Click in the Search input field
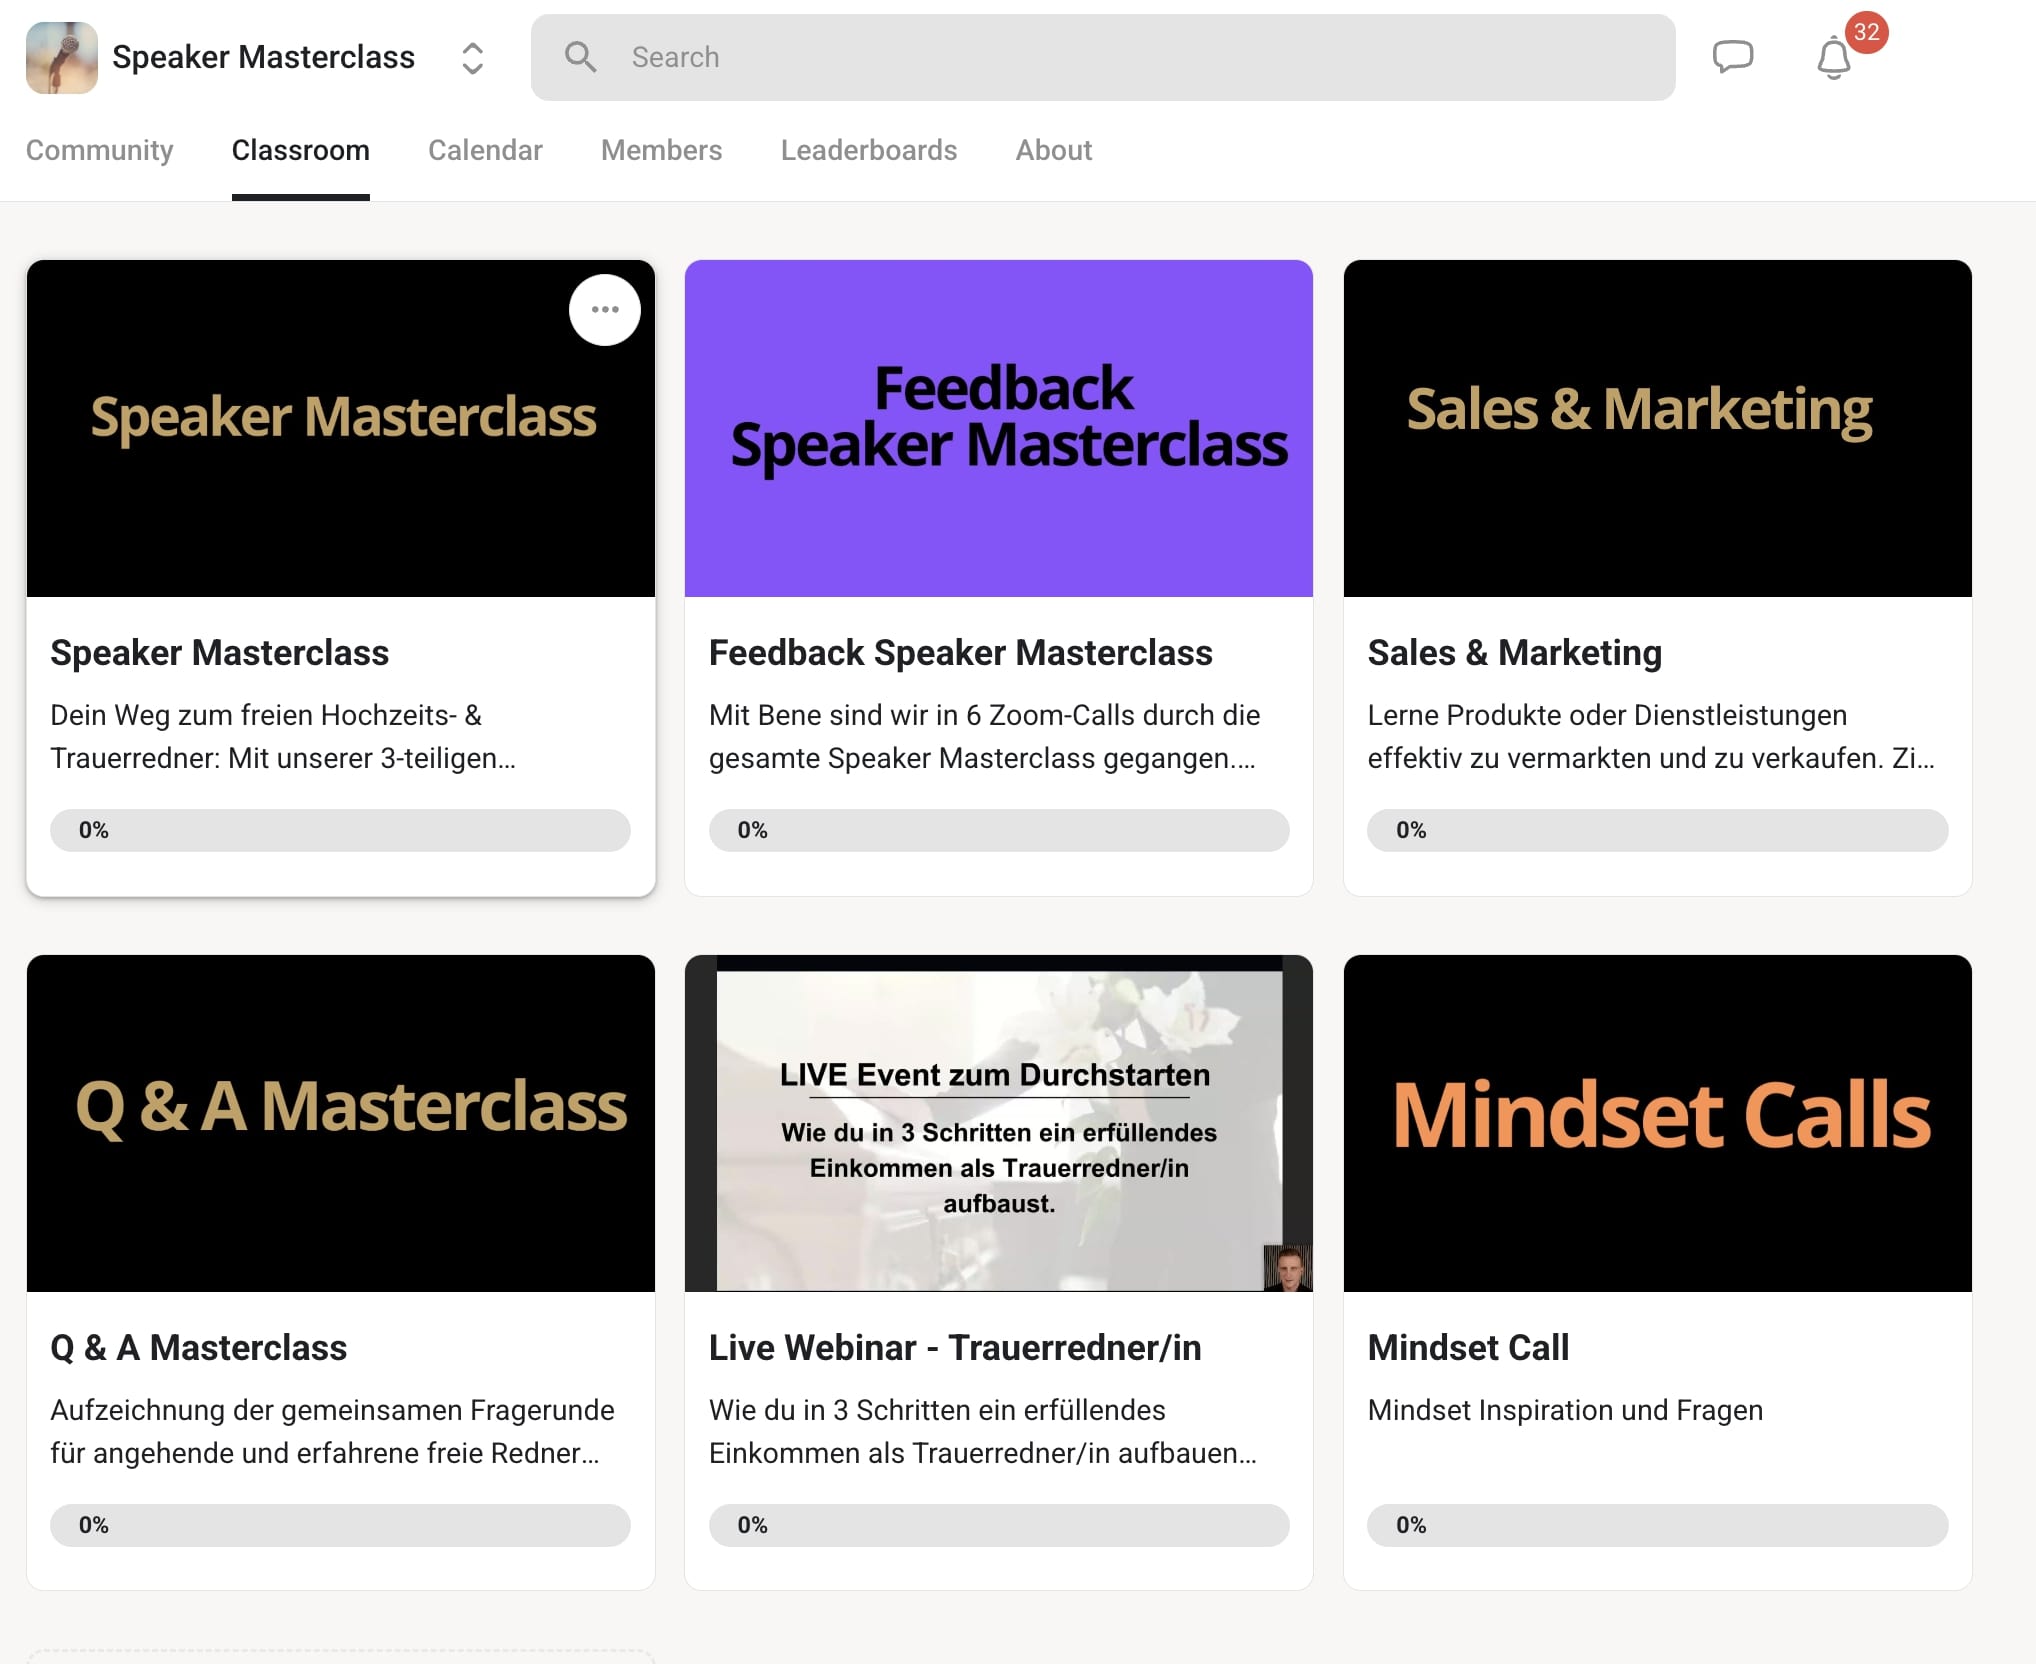Viewport: 2036px width, 1664px height. (1100, 57)
